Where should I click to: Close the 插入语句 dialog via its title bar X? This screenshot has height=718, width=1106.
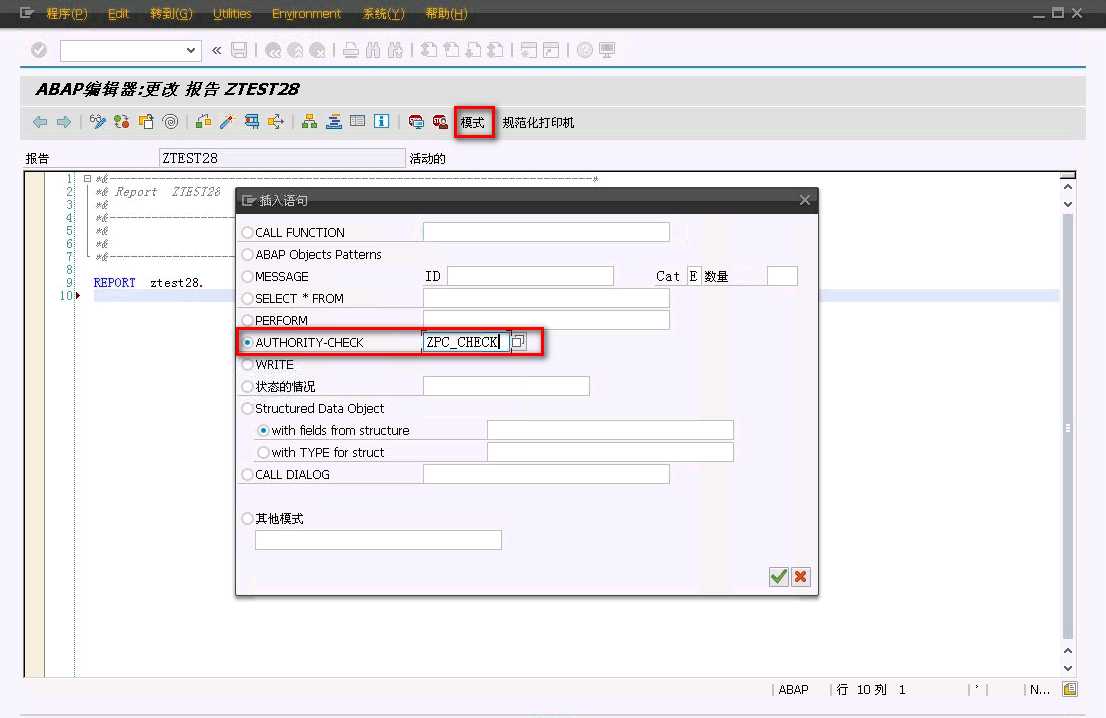pos(805,200)
